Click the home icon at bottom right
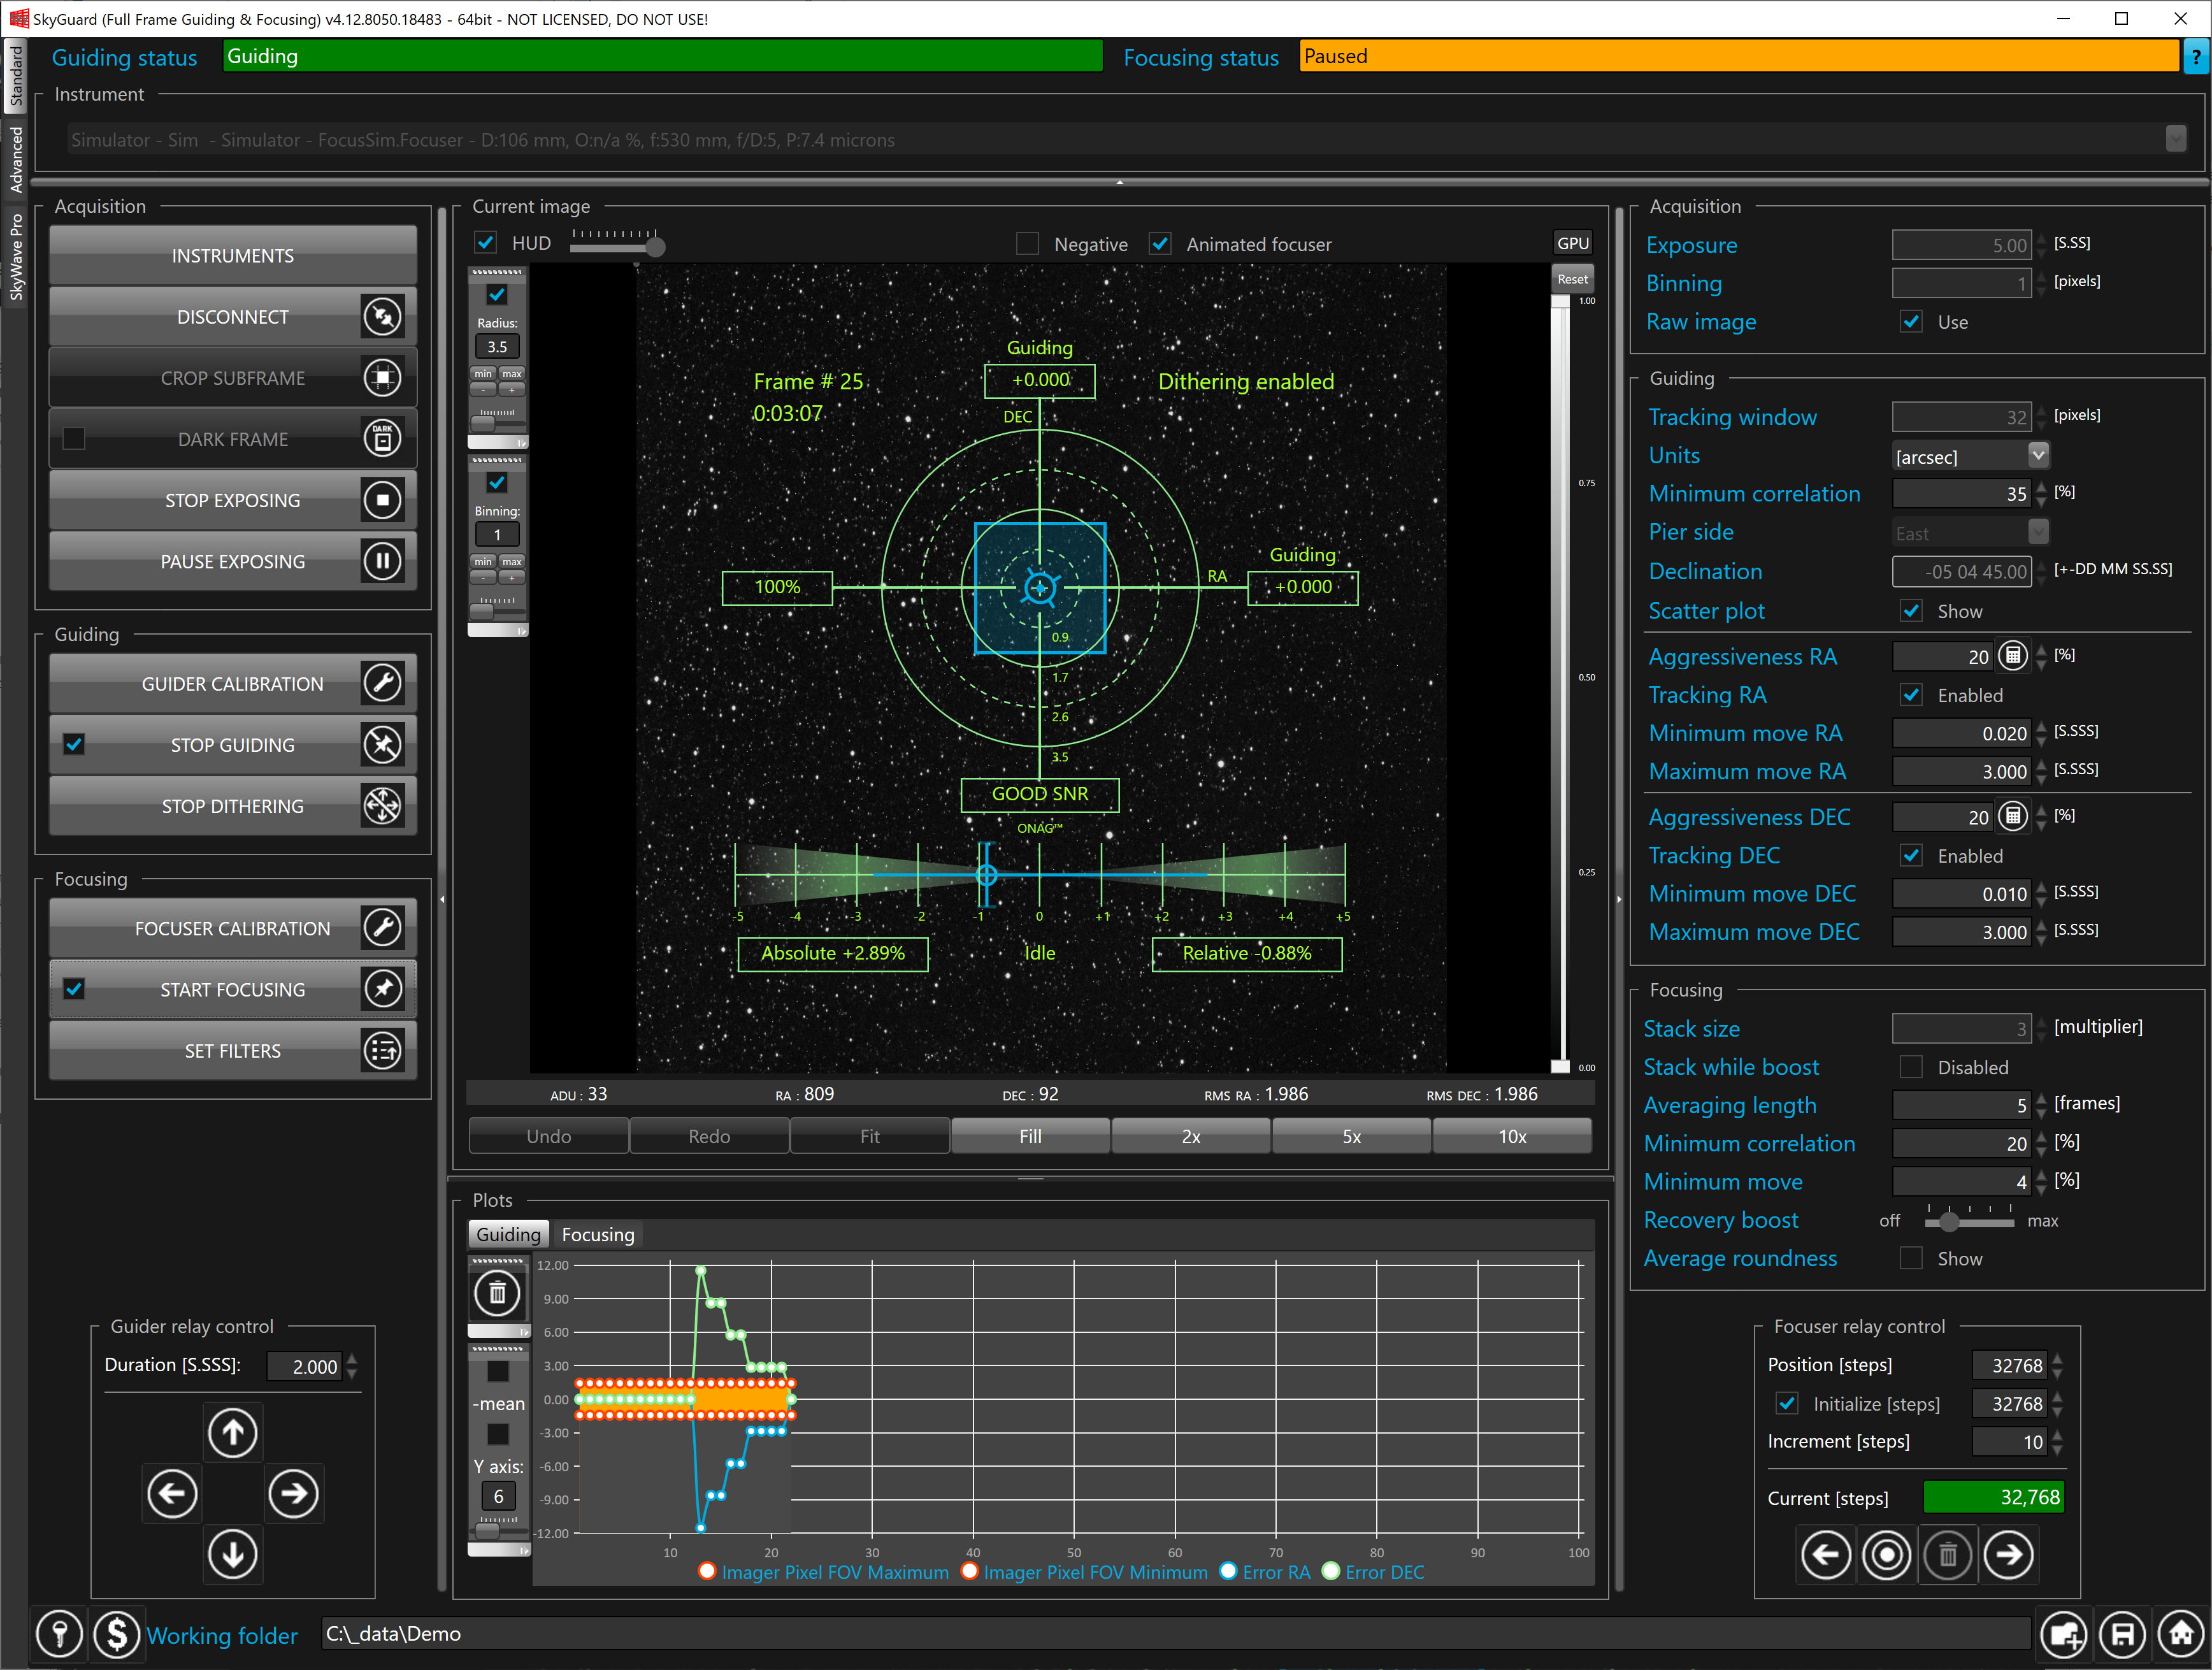The image size is (2212, 1670). [2182, 1635]
